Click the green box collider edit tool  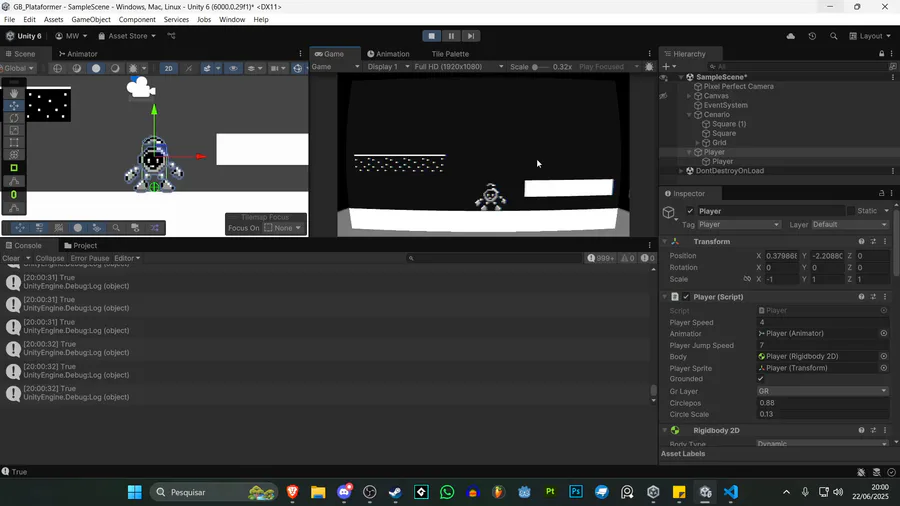tap(14, 168)
